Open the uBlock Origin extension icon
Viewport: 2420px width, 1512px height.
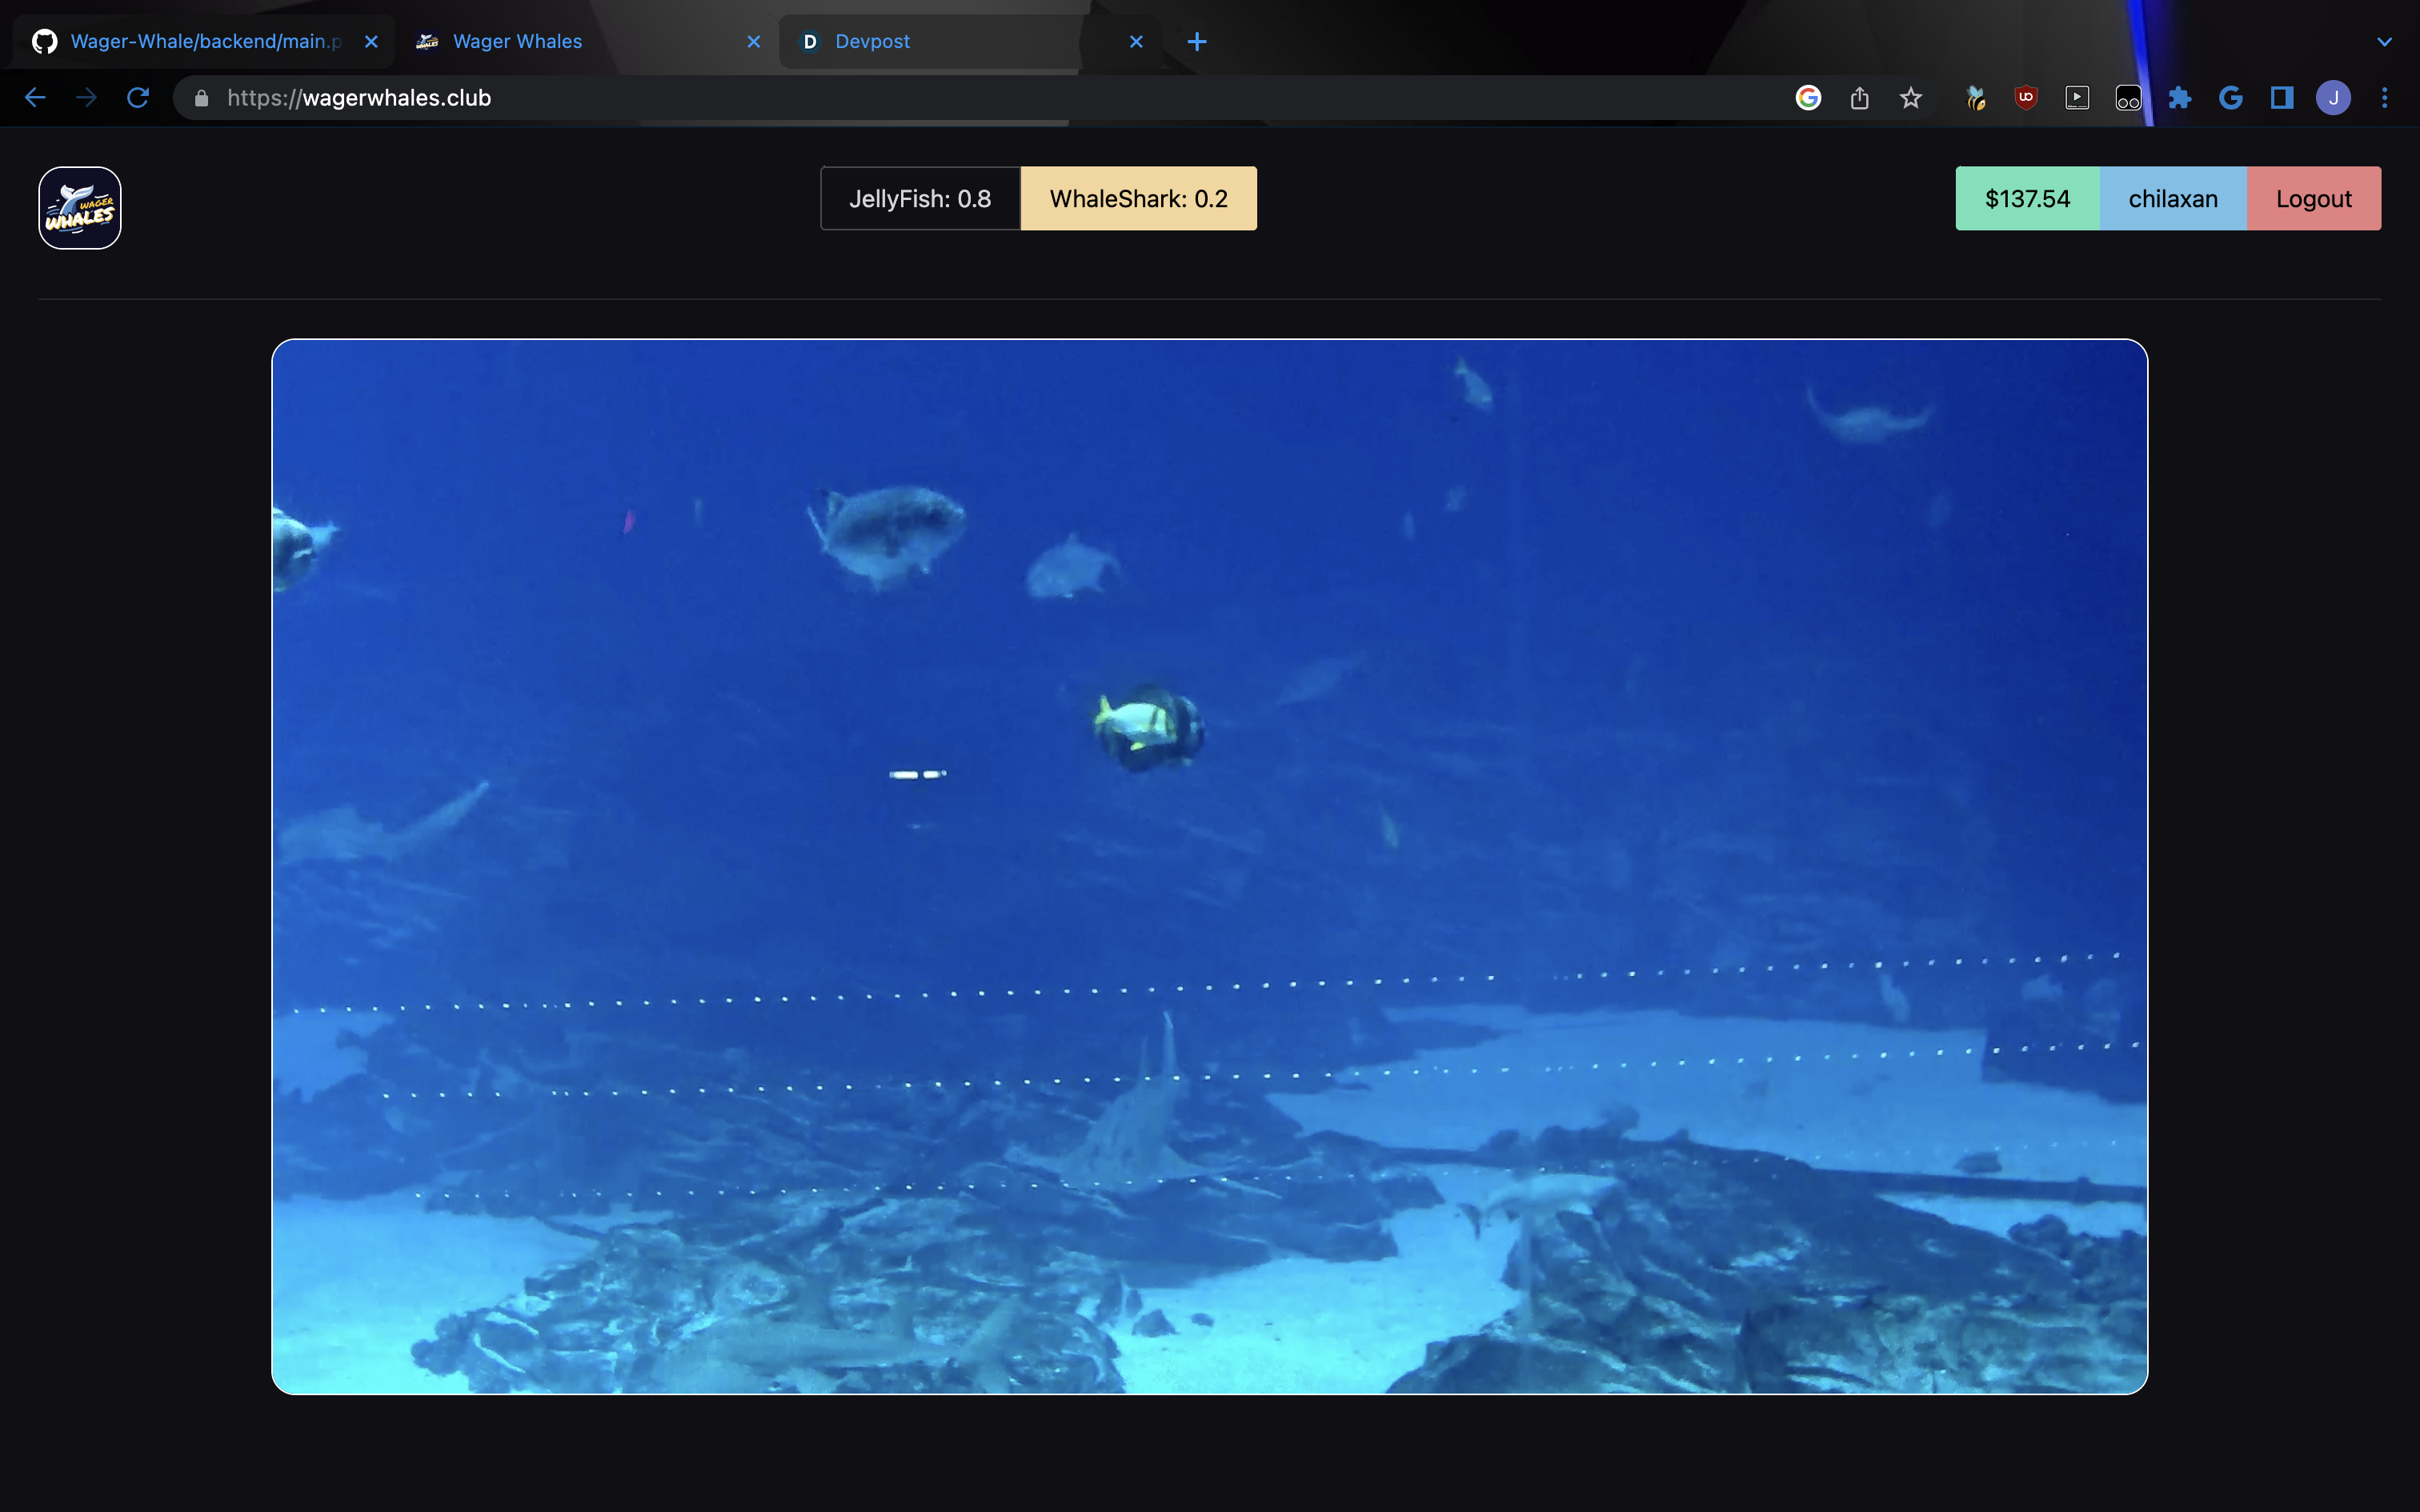[x=2026, y=98]
